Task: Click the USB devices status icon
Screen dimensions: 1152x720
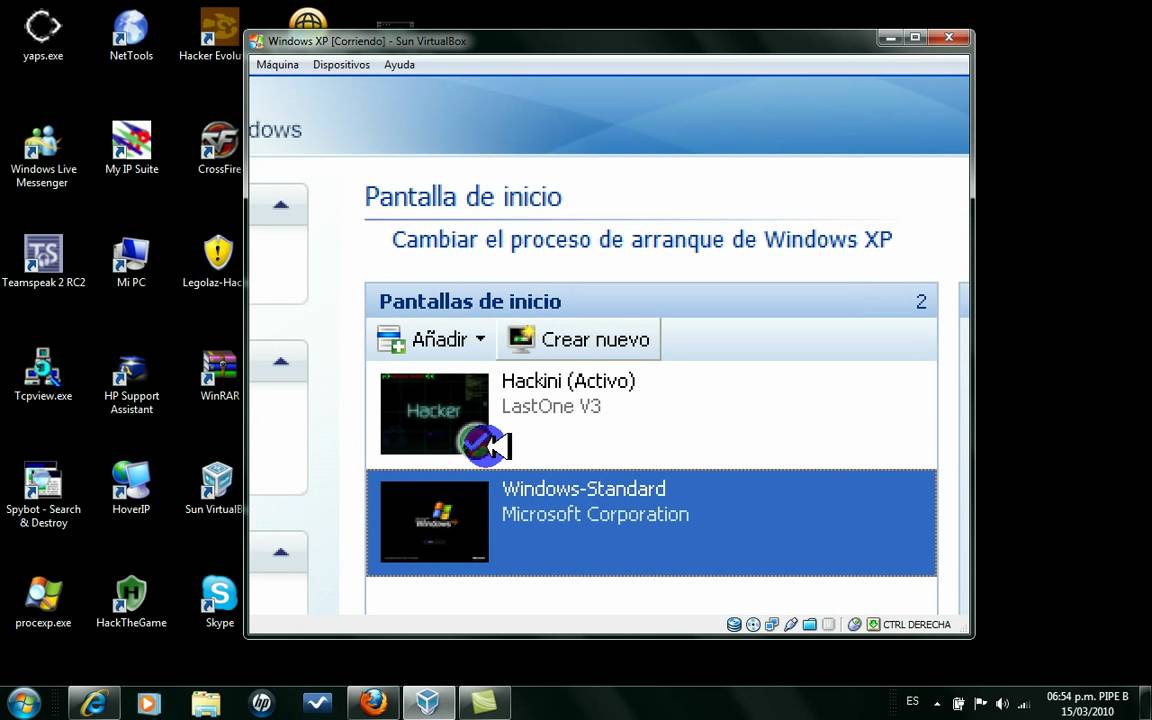Action: click(791, 624)
